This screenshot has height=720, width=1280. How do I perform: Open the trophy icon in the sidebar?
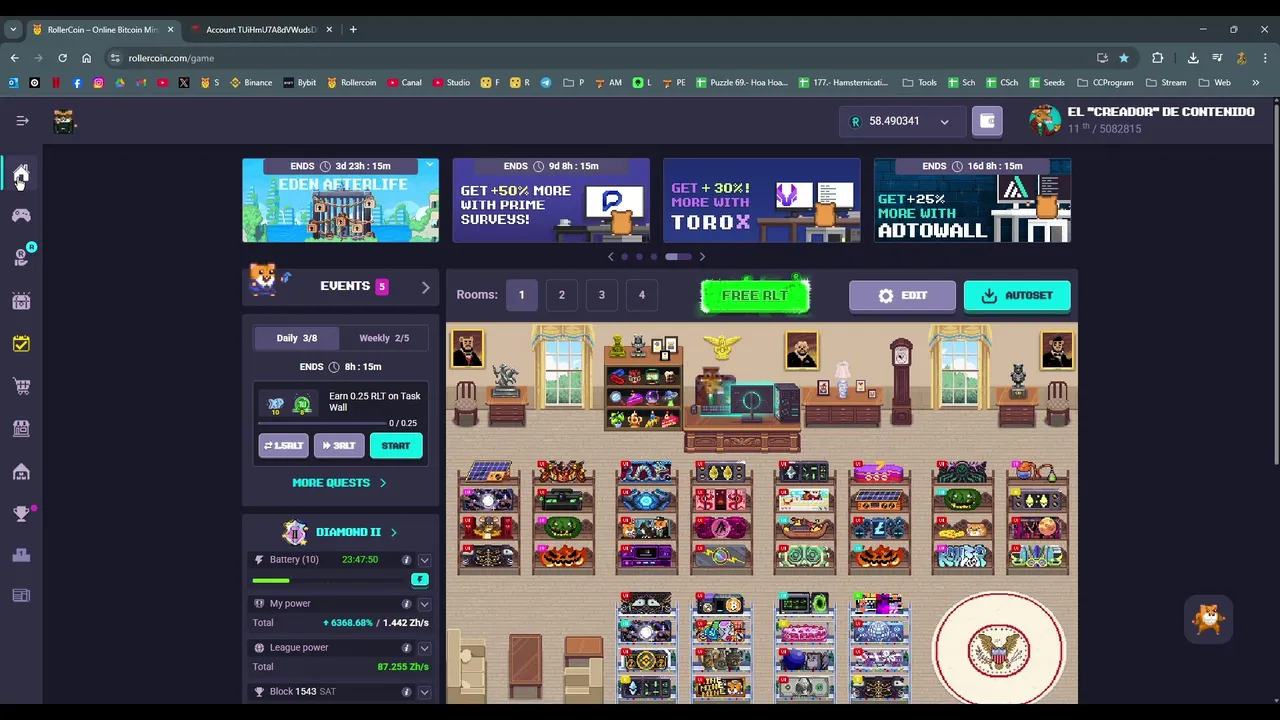coord(21,514)
